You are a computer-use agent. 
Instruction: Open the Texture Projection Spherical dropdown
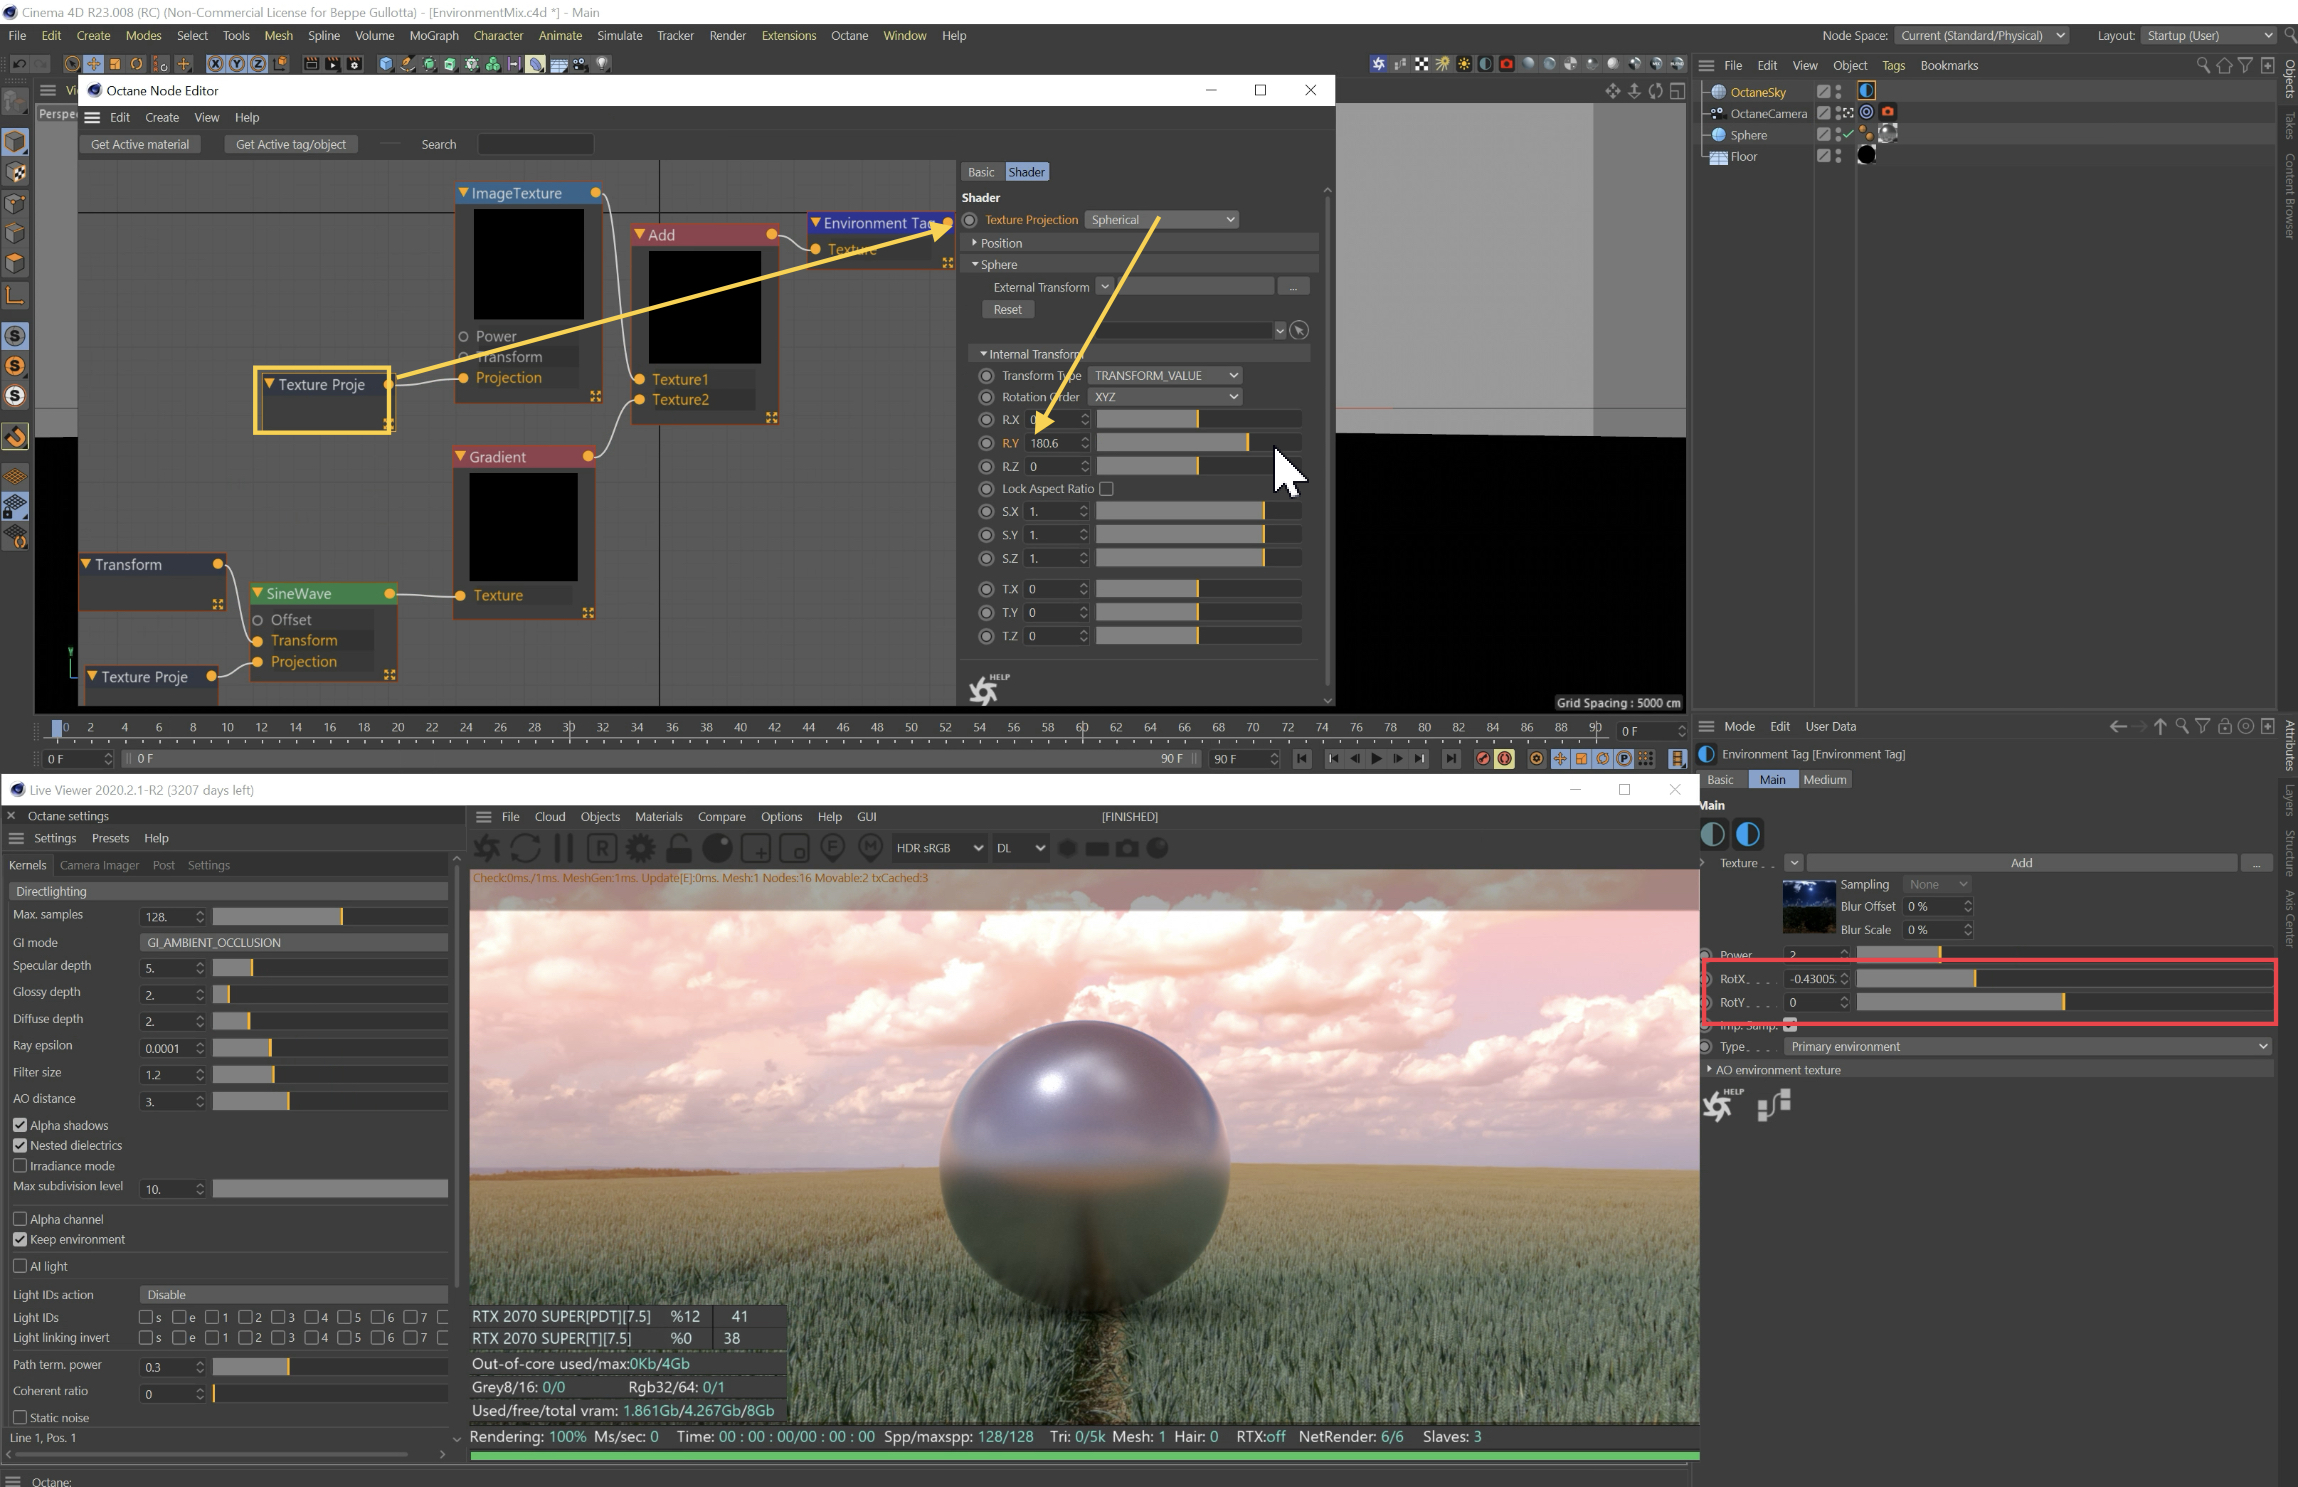coord(1161,220)
